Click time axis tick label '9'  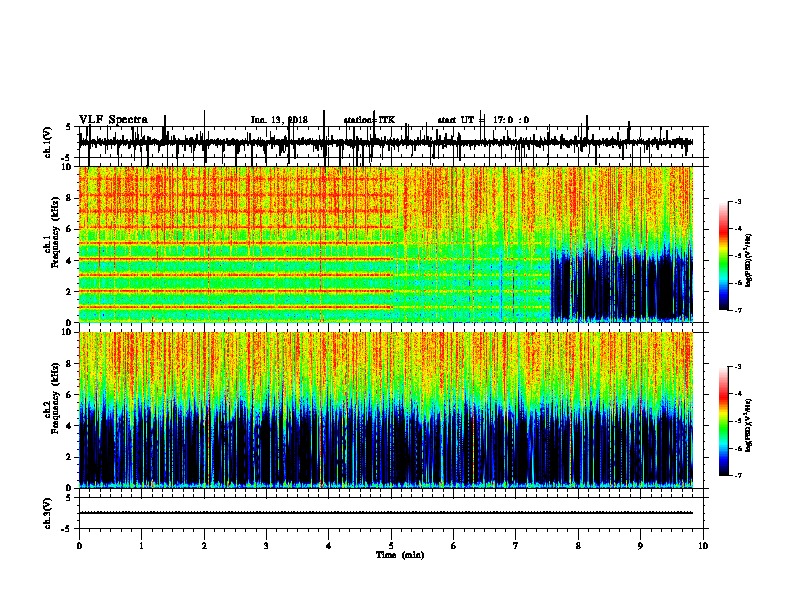(x=640, y=545)
